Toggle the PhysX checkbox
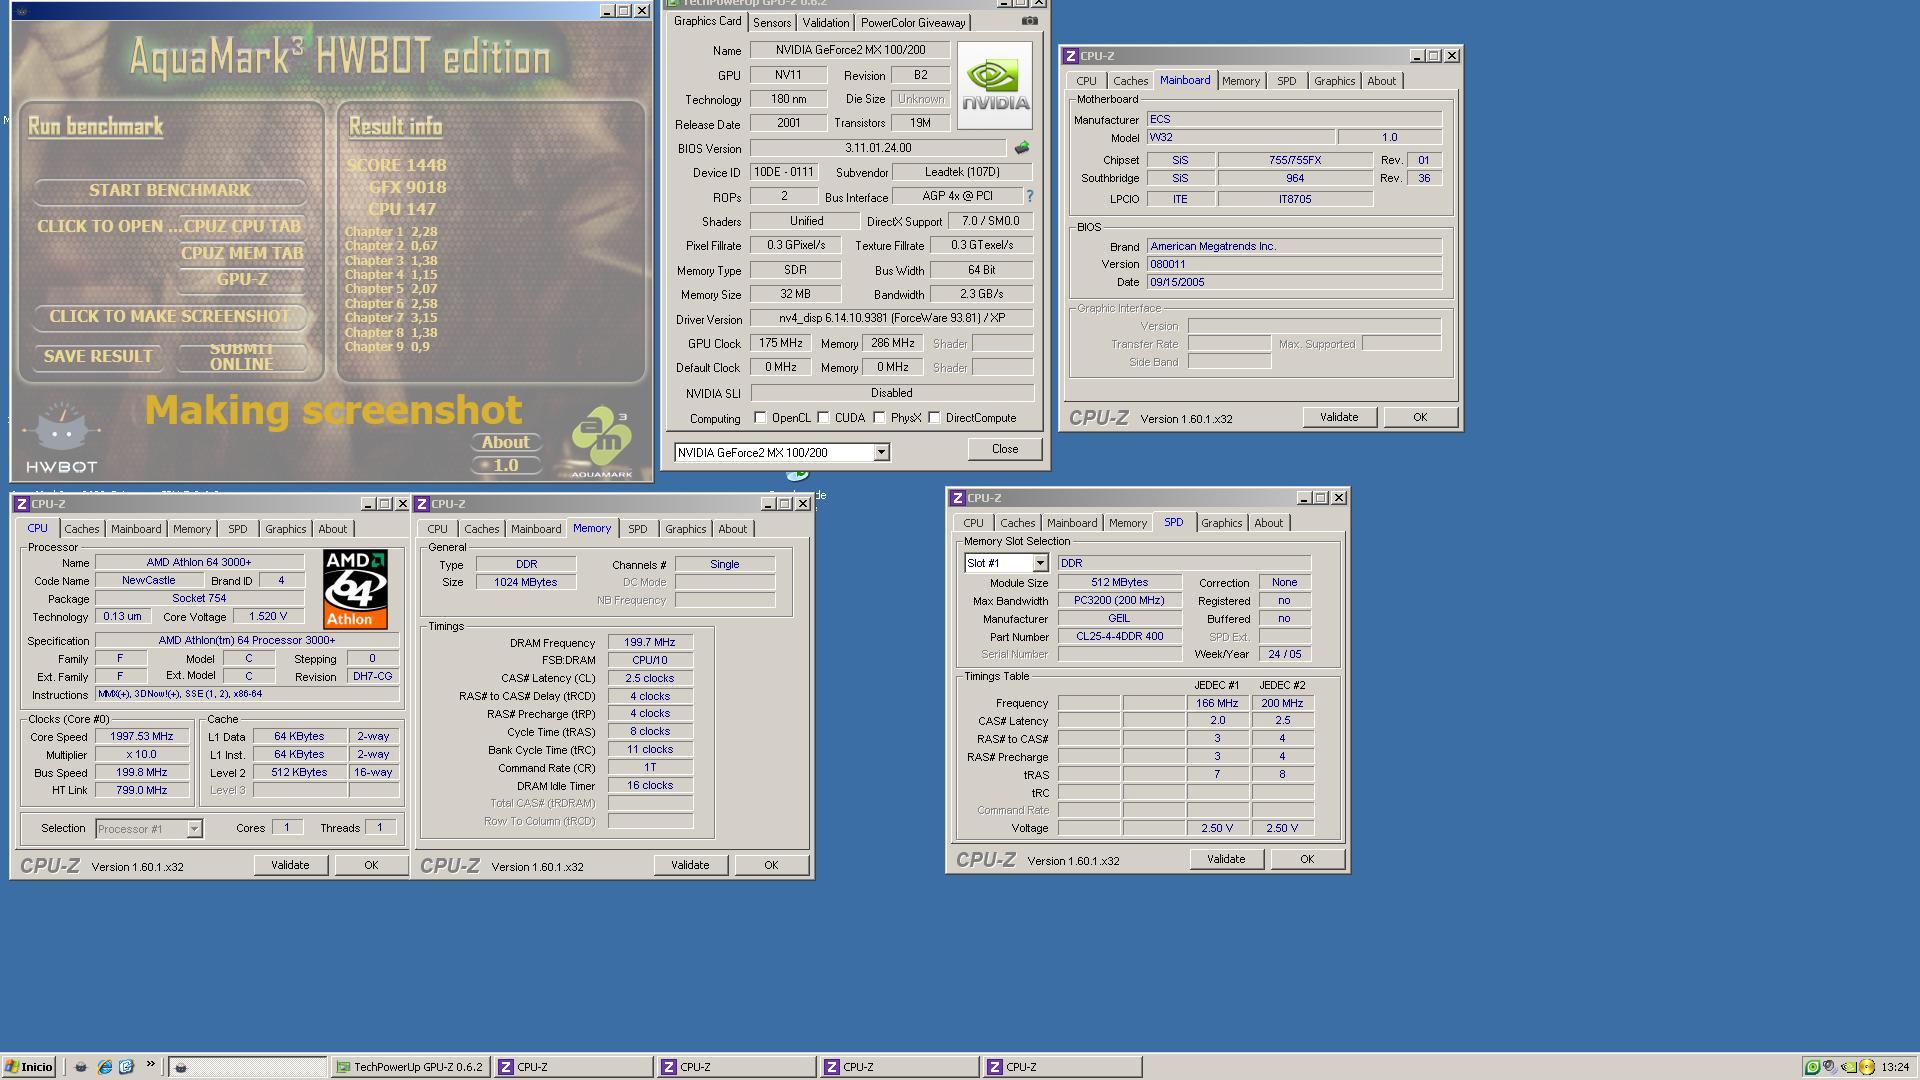The image size is (1920, 1080). pyautogui.click(x=879, y=418)
